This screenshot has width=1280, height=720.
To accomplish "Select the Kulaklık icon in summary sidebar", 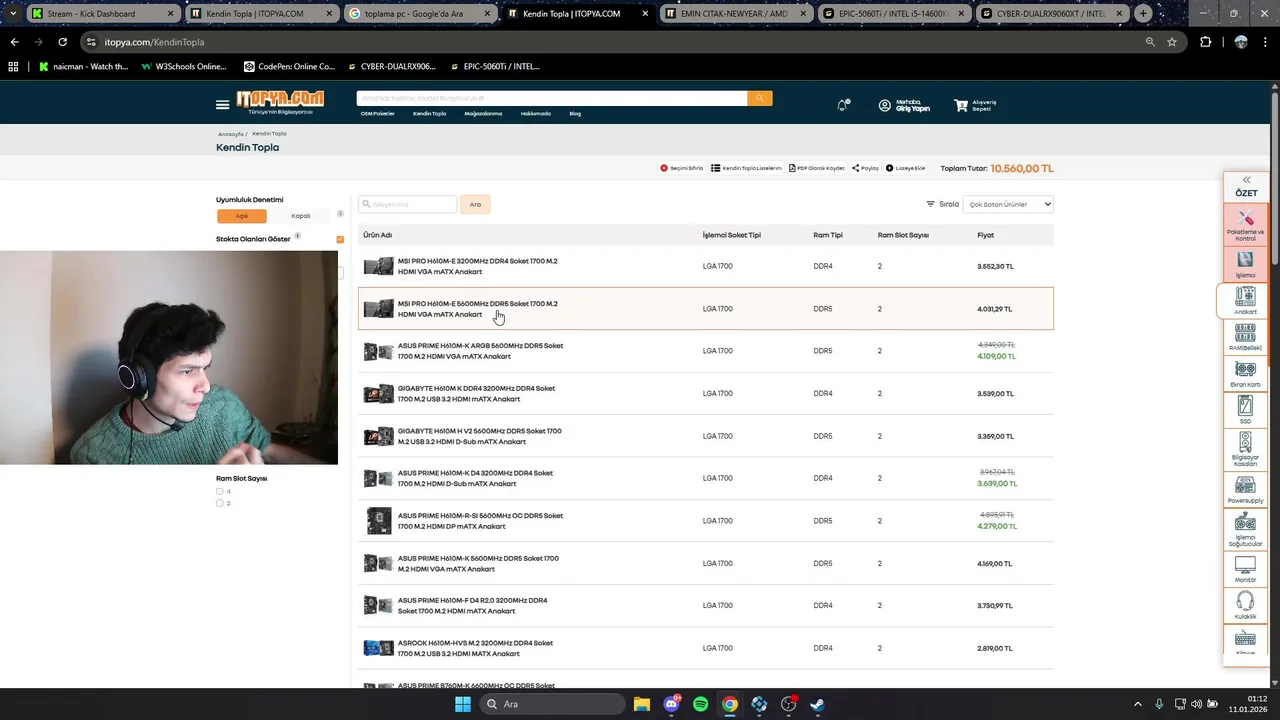I will tap(1245, 605).
